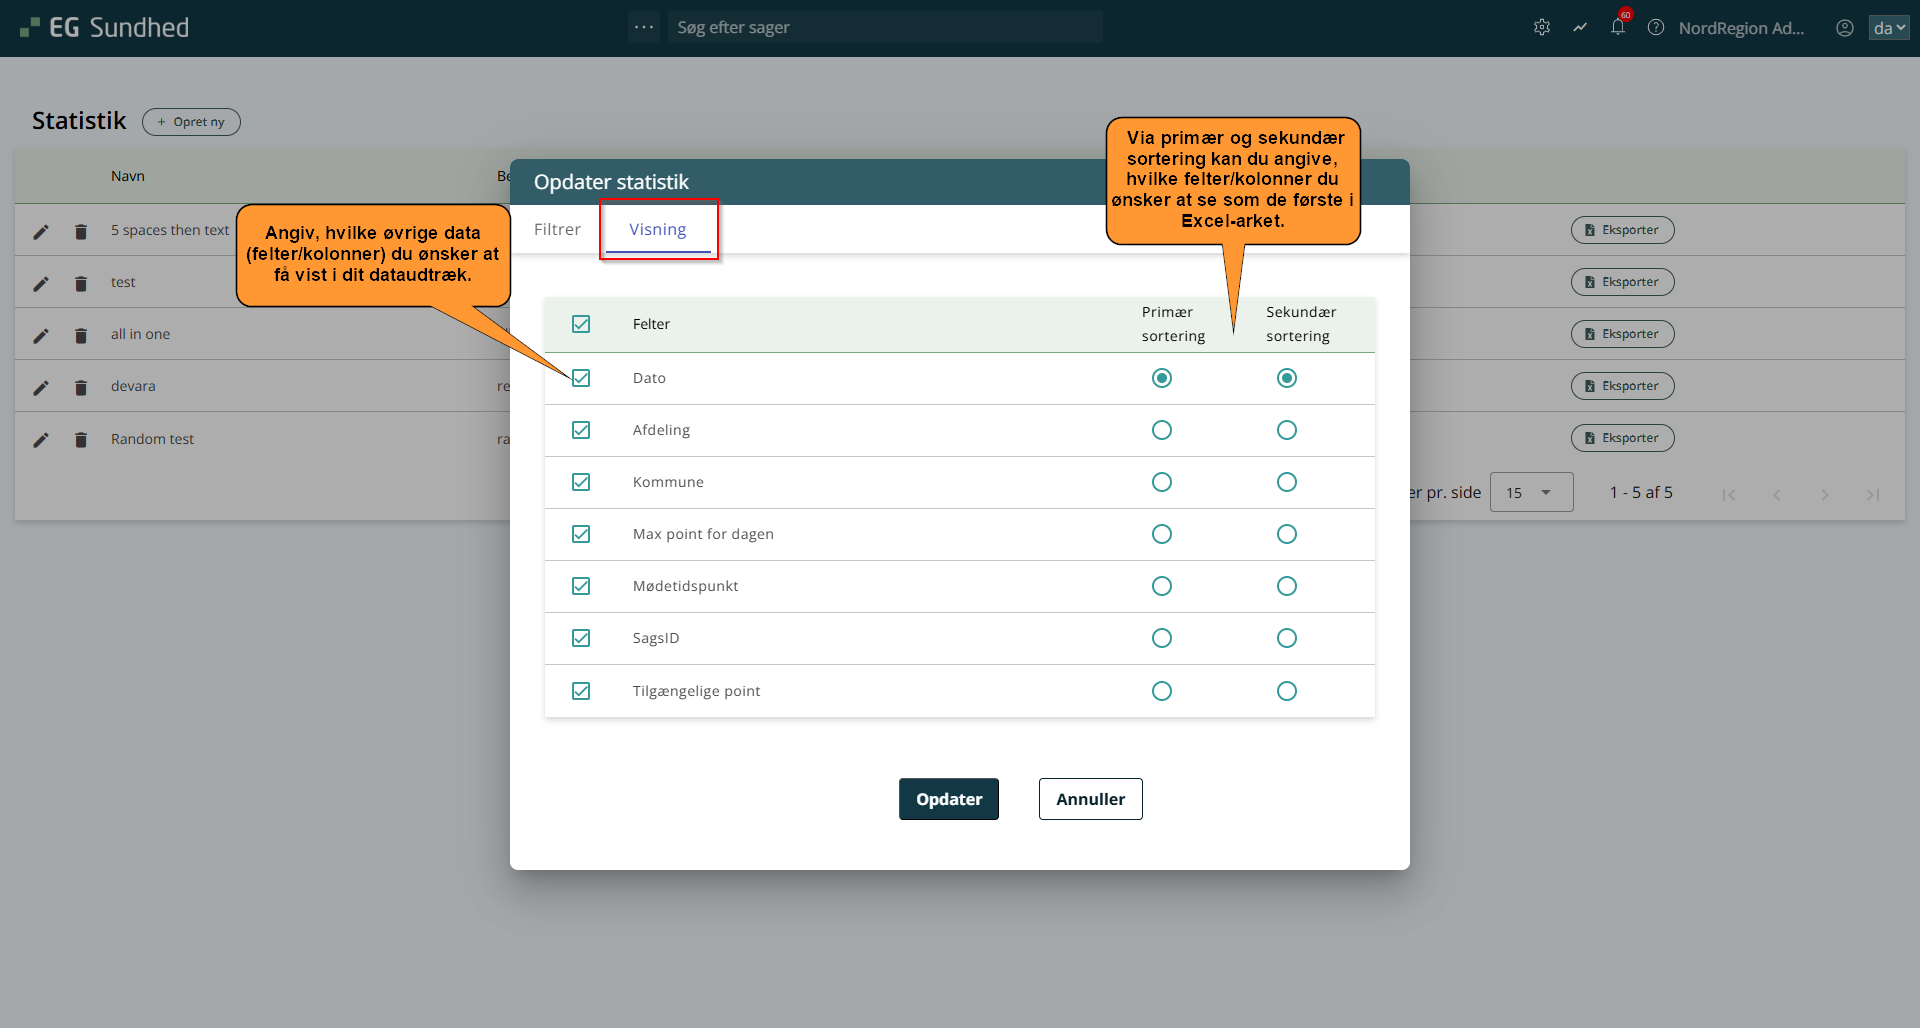Switch to the Filtrer tab
This screenshot has width=1920, height=1028.
click(557, 230)
